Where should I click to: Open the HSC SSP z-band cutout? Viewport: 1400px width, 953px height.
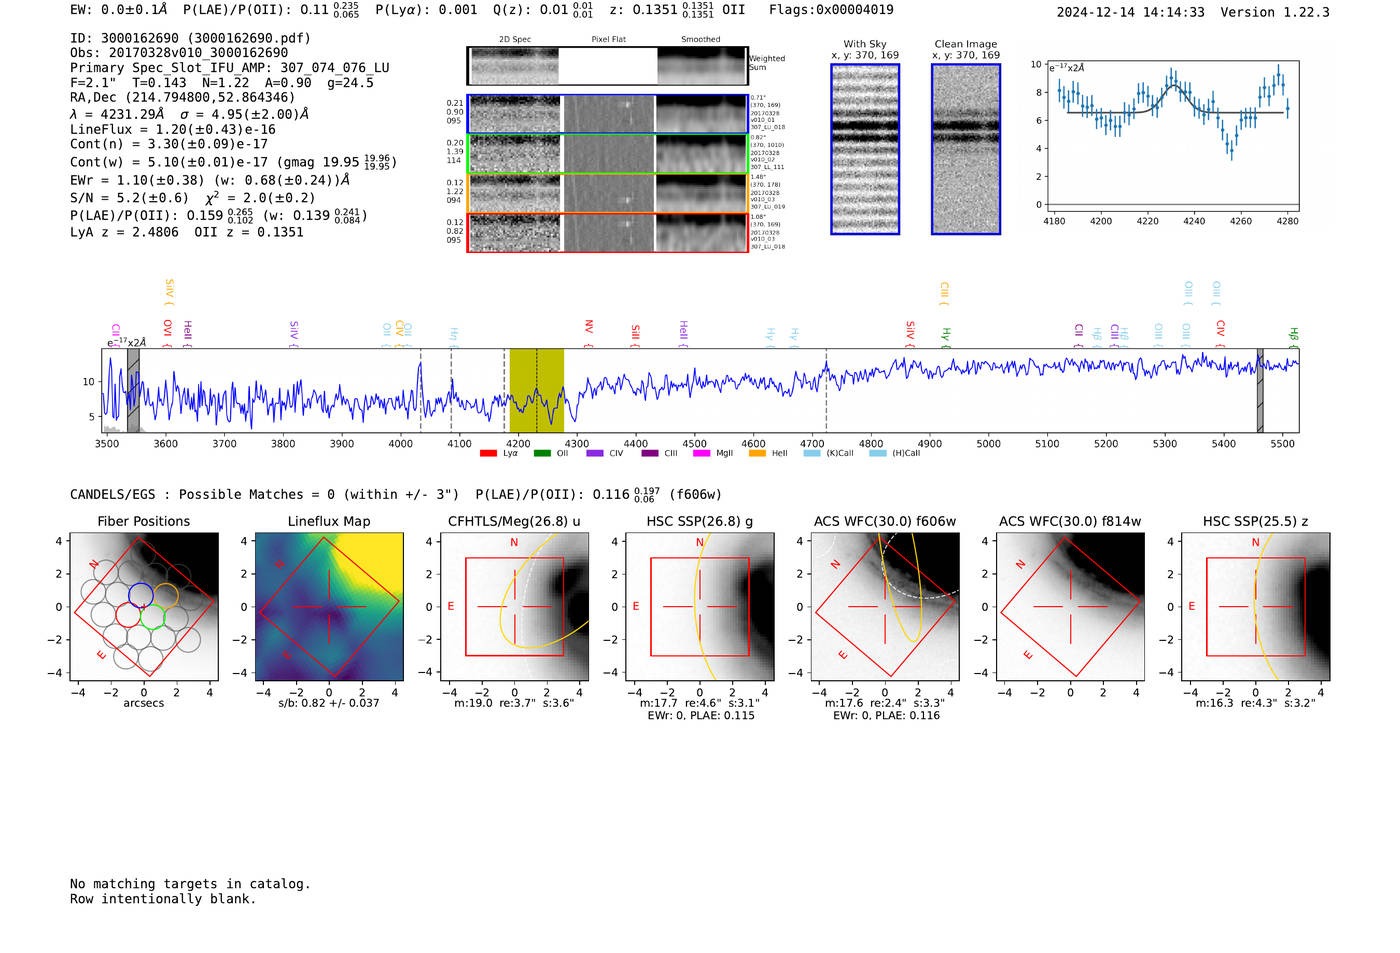1256,607
